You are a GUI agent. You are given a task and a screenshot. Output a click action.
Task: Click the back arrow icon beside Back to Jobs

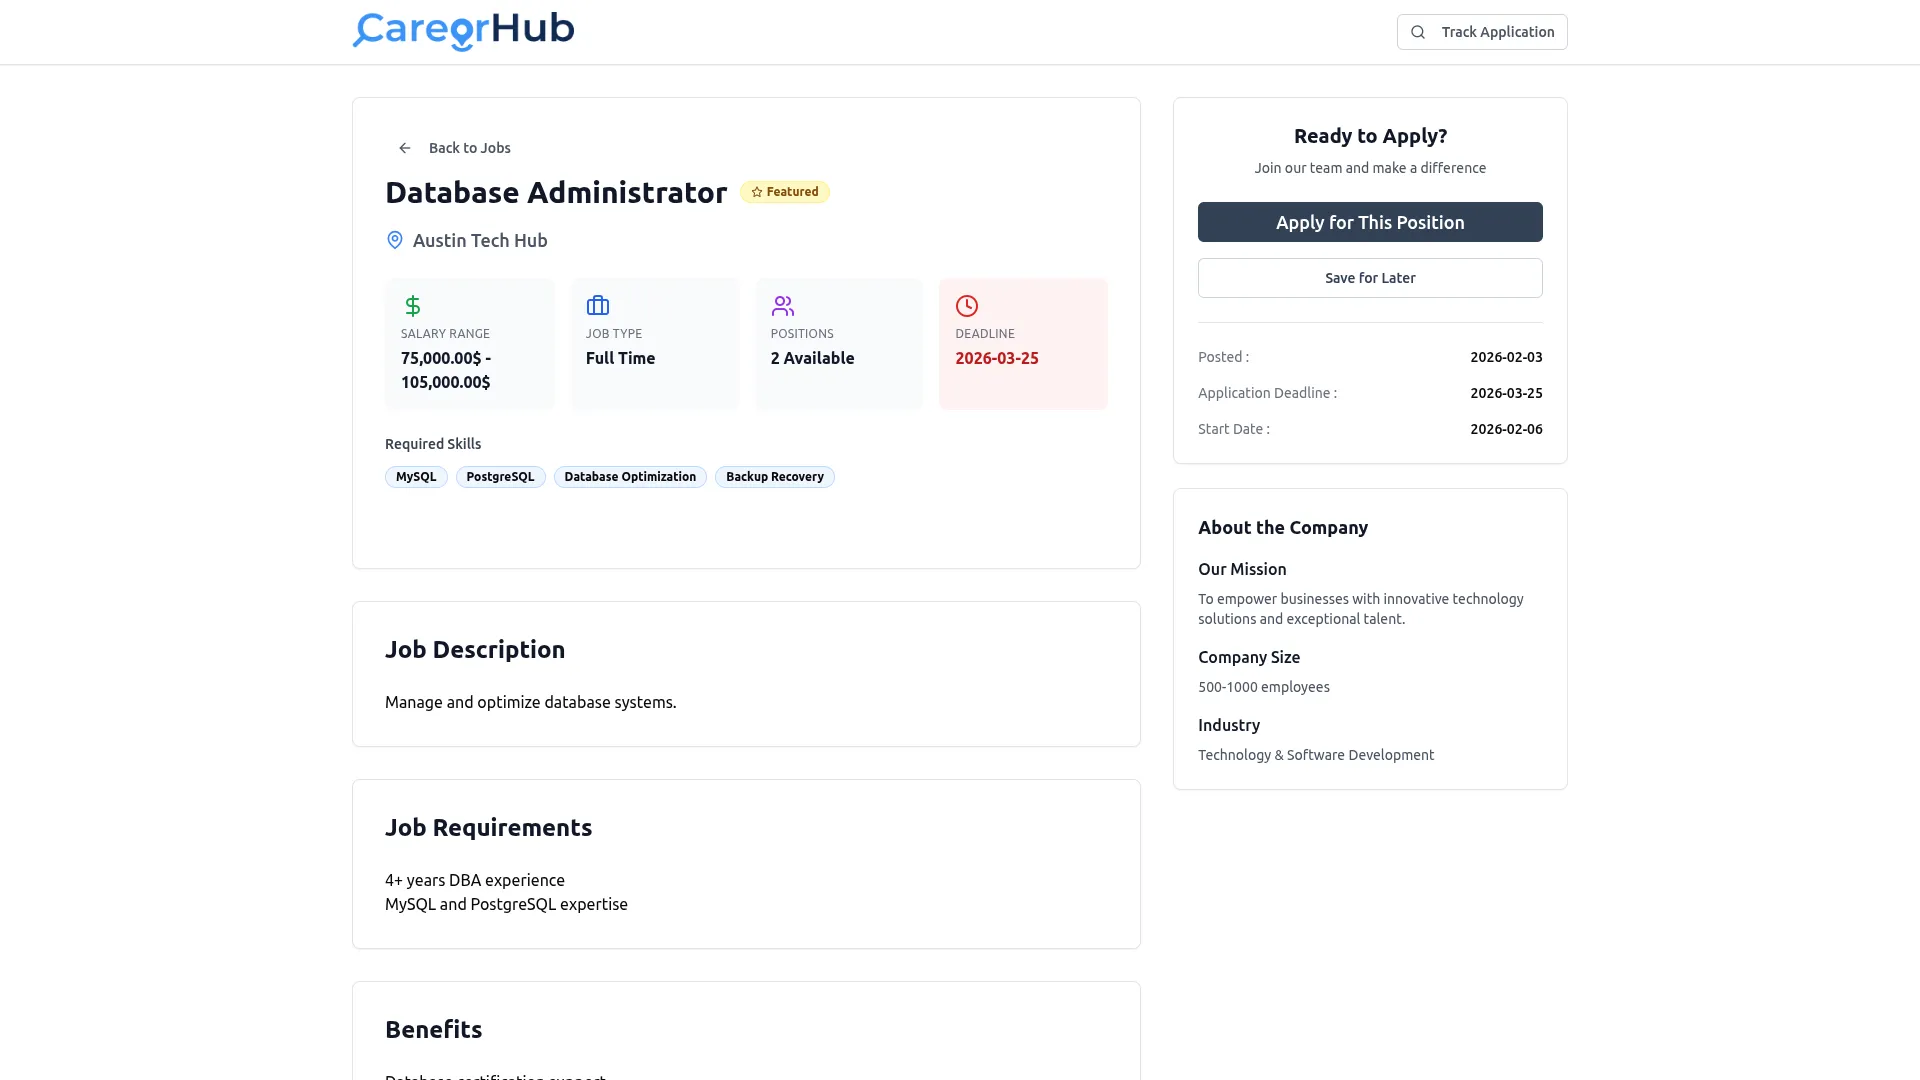pyautogui.click(x=405, y=148)
